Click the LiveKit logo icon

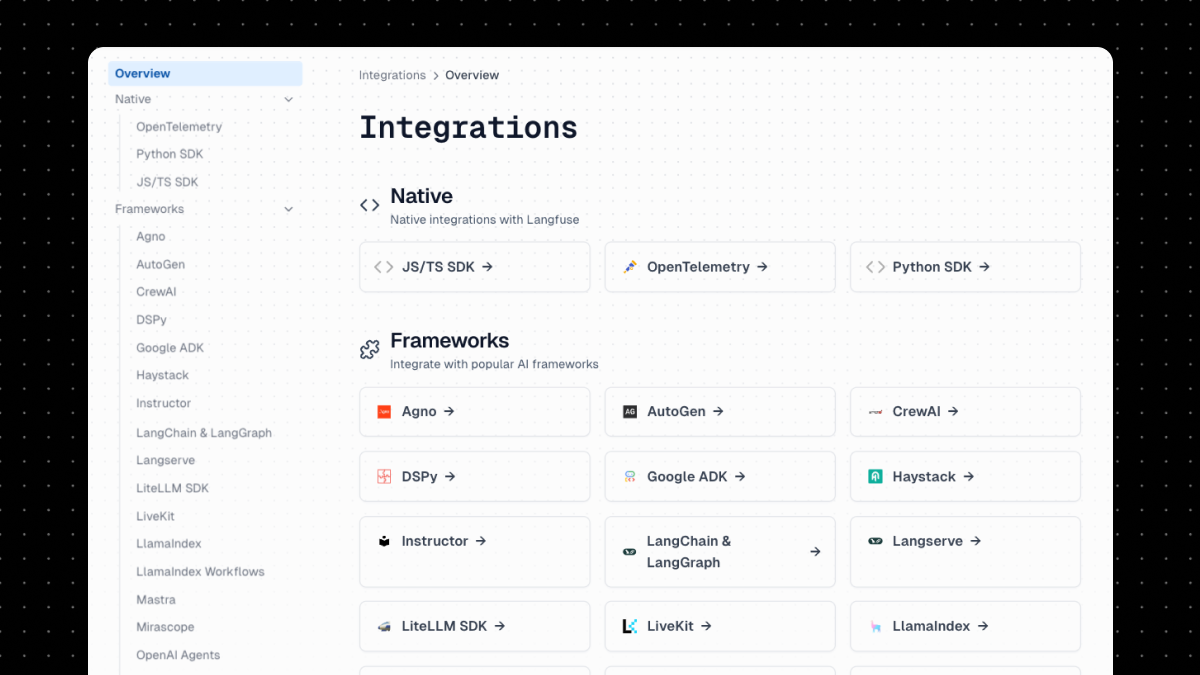click(x=629, y=626)
